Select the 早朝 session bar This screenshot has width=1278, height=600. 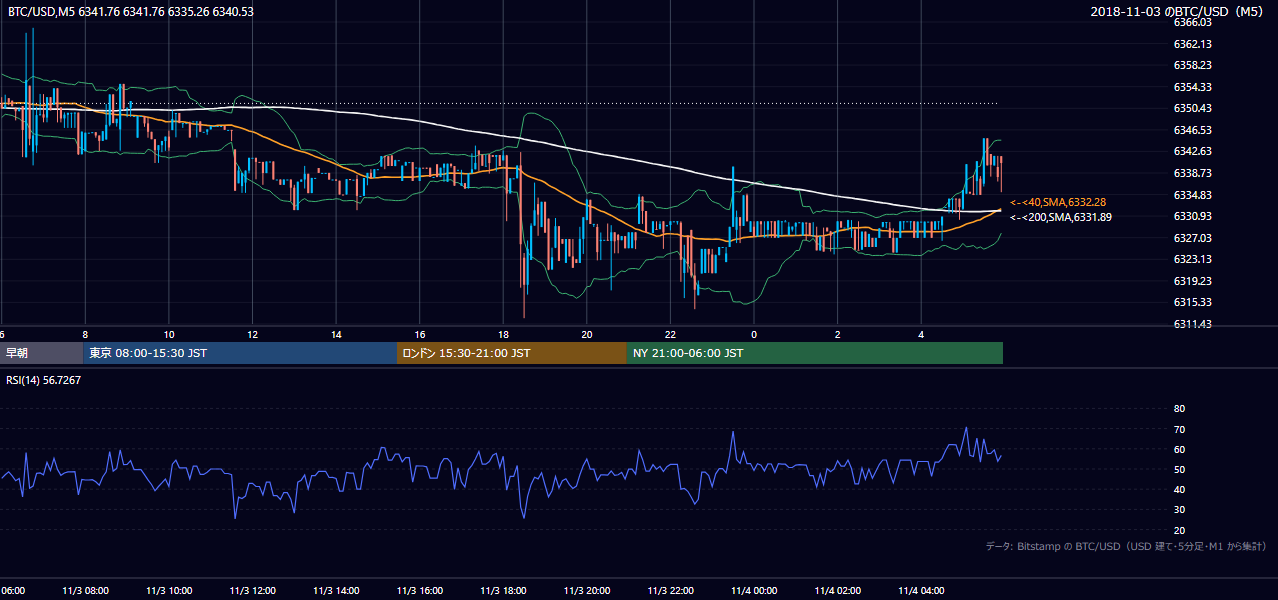coord(41,353)
